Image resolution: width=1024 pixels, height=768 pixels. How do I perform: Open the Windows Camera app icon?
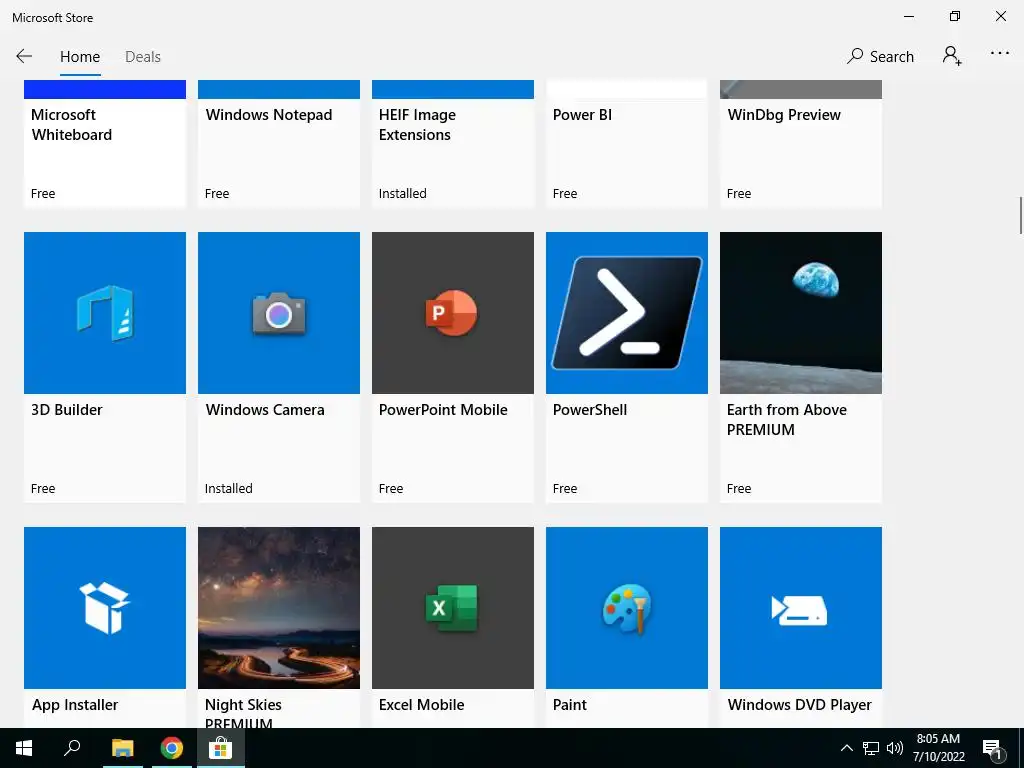click(279, 313)
